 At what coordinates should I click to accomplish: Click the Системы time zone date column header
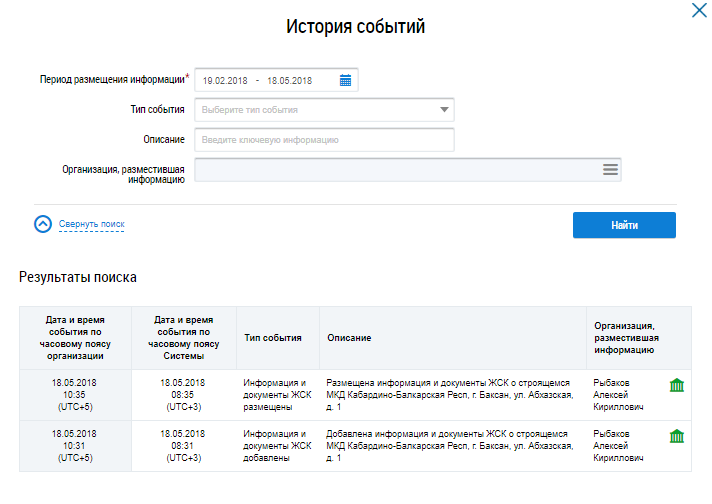pos(185,338)
